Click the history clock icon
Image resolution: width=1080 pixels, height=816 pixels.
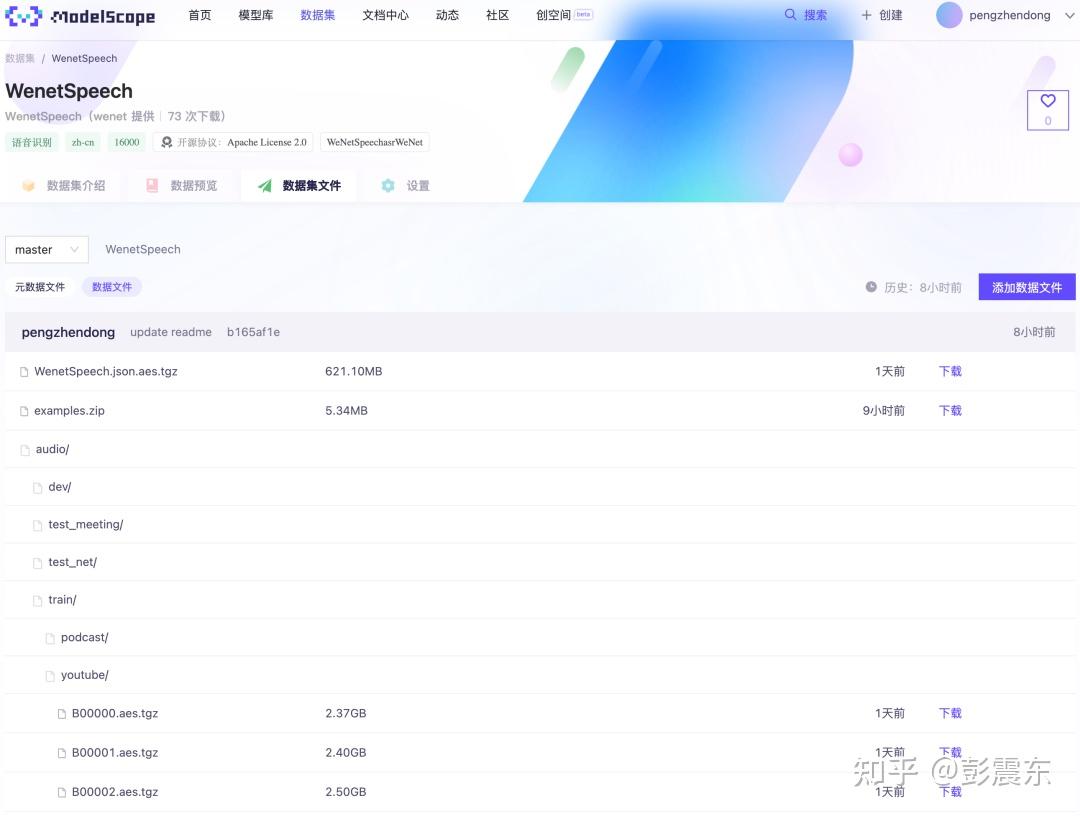click(x=871, y=287)
